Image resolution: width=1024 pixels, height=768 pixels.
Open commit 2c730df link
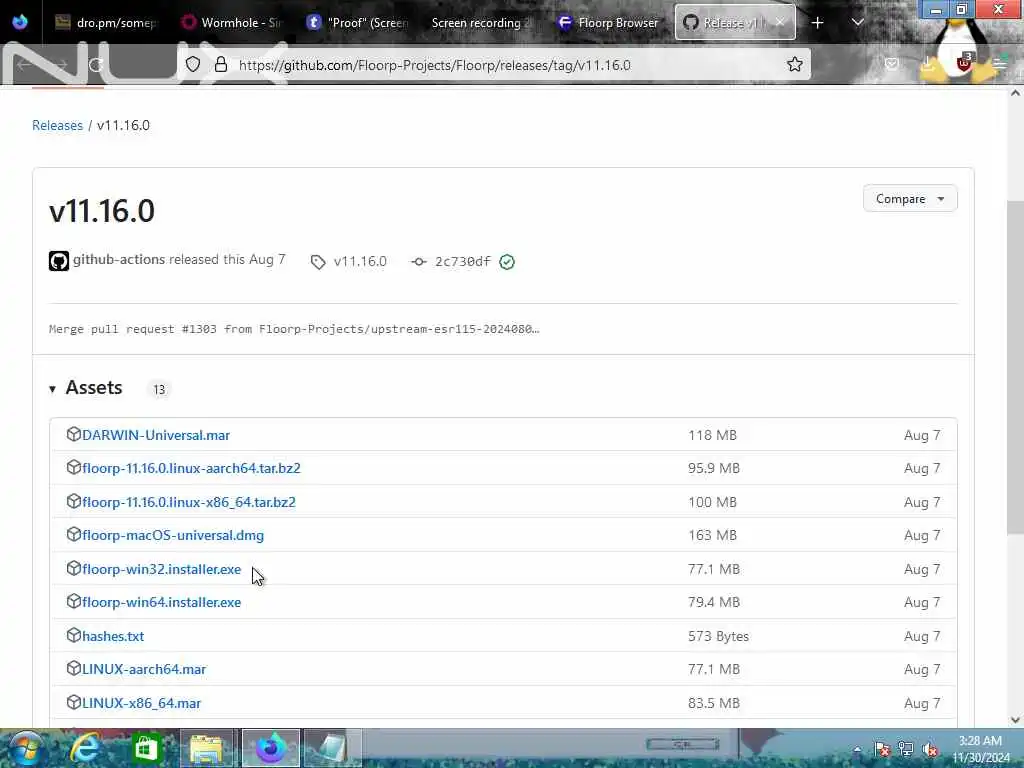(462, 261)
